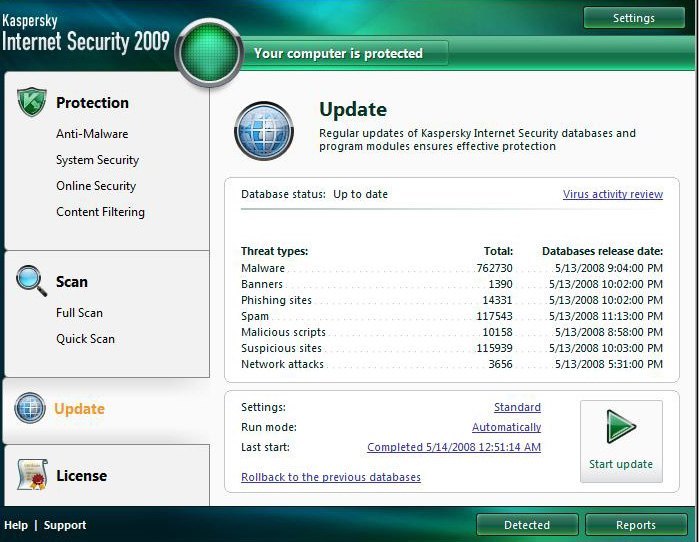Open the Reports button
Viewport: 699px width, 542px height.
[x=636, y=525]
